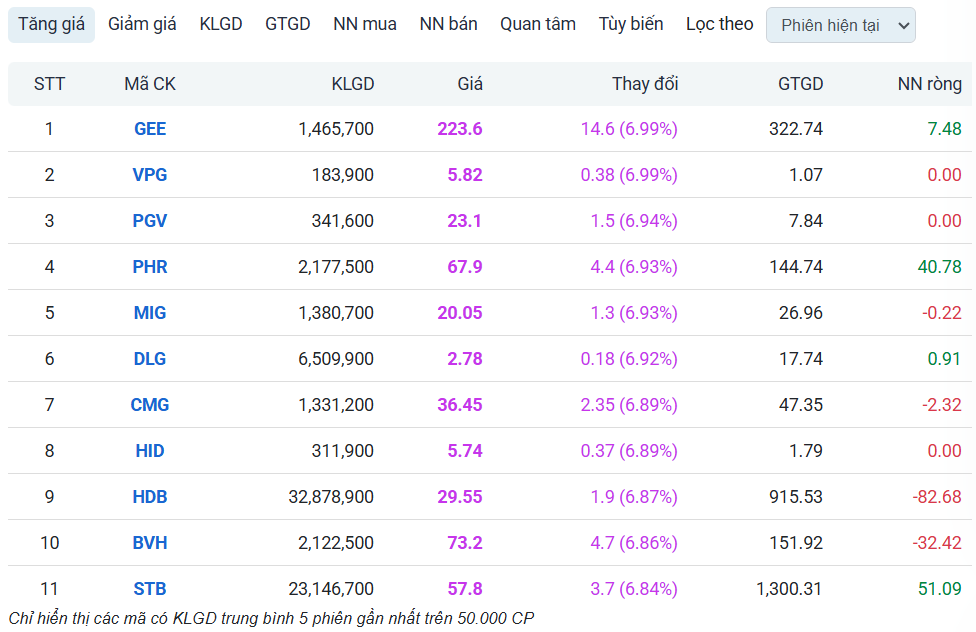Switch to the Giảm giá tab
The width and height of the screenshot is (976, 632).
coord(142,24)
